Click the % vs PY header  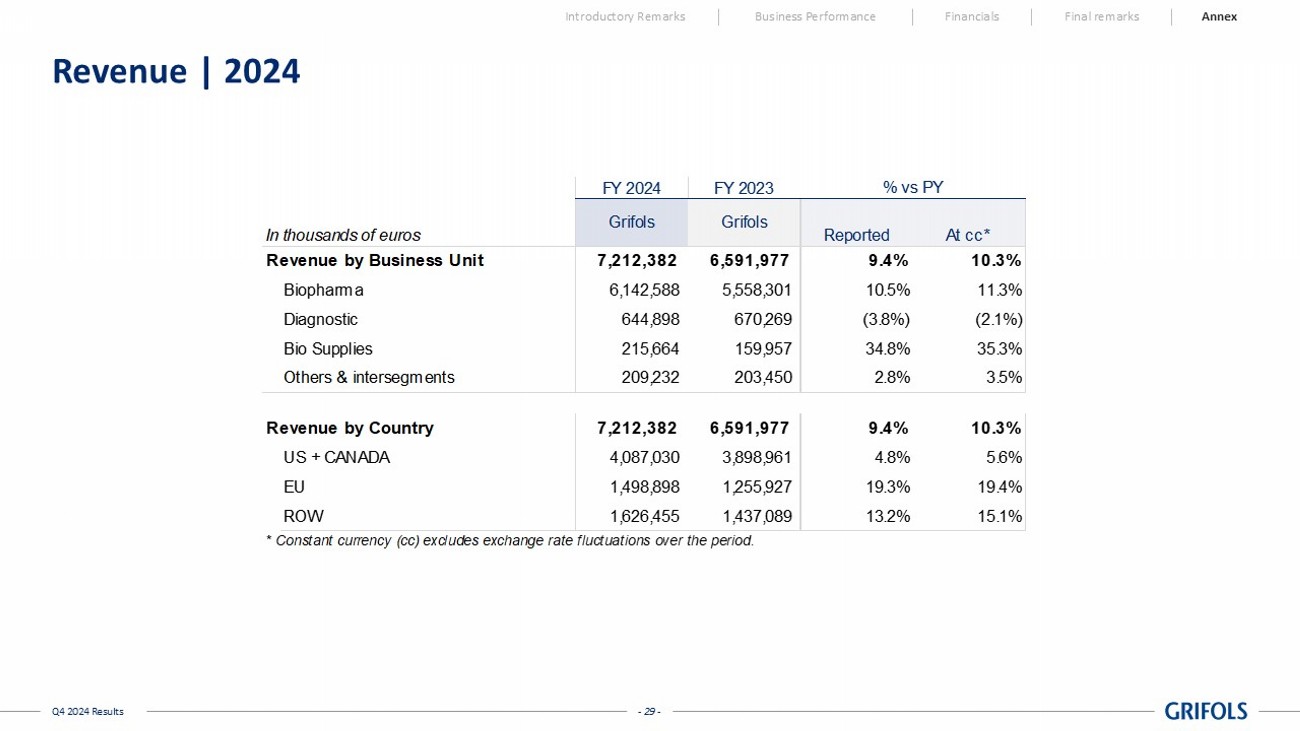[x=912, y=187]
